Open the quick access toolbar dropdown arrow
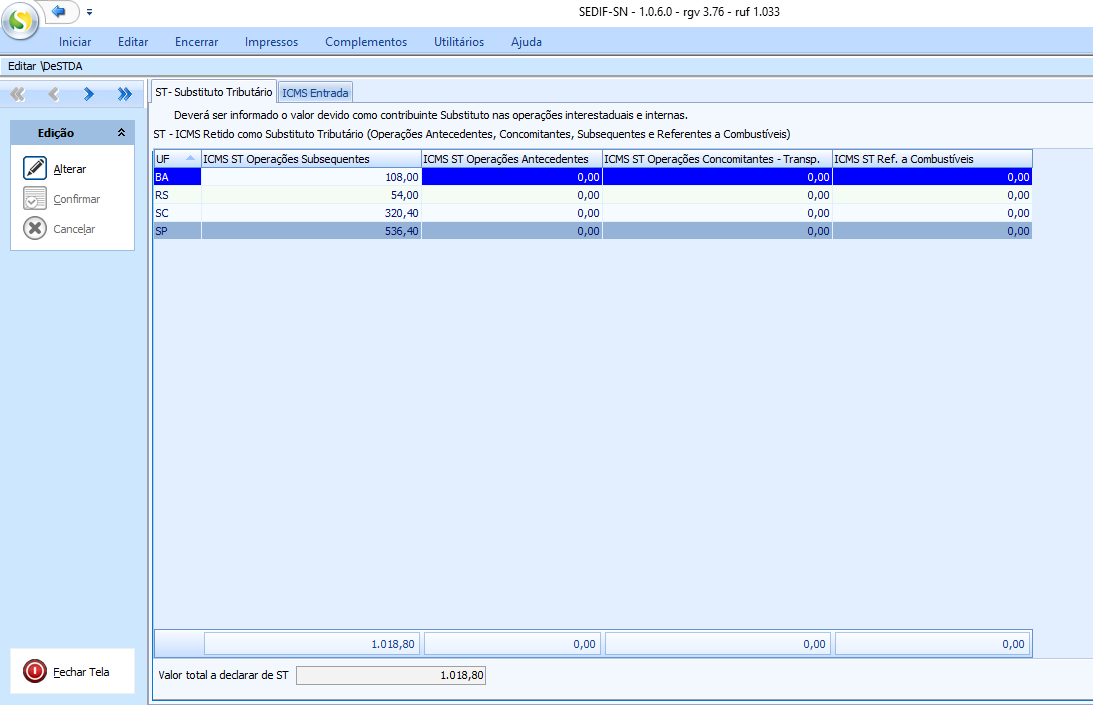The width and height of the screenshot is (1093, 705). 88,13
